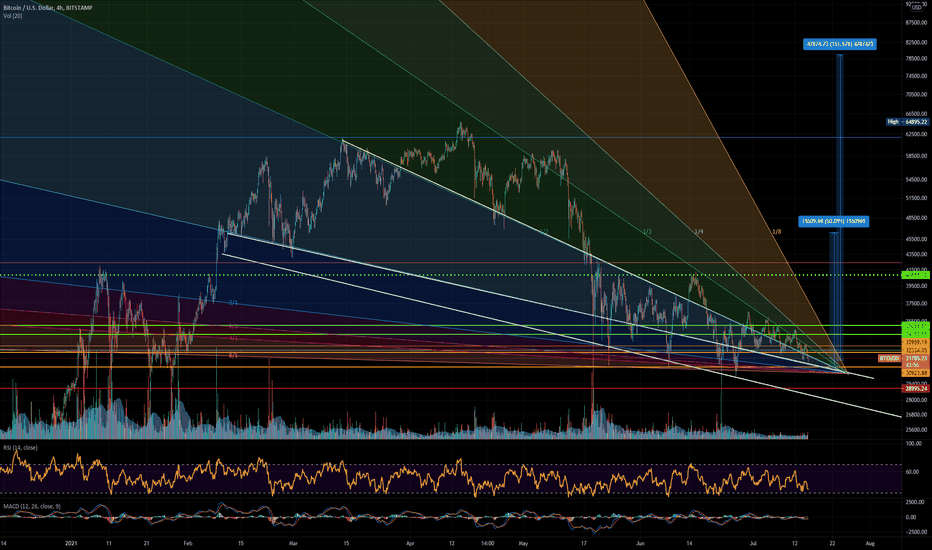This screenshot has height=550, width=932.
Task: Select the upper blue price-range measurement label
Action: [x=839, y=44]
